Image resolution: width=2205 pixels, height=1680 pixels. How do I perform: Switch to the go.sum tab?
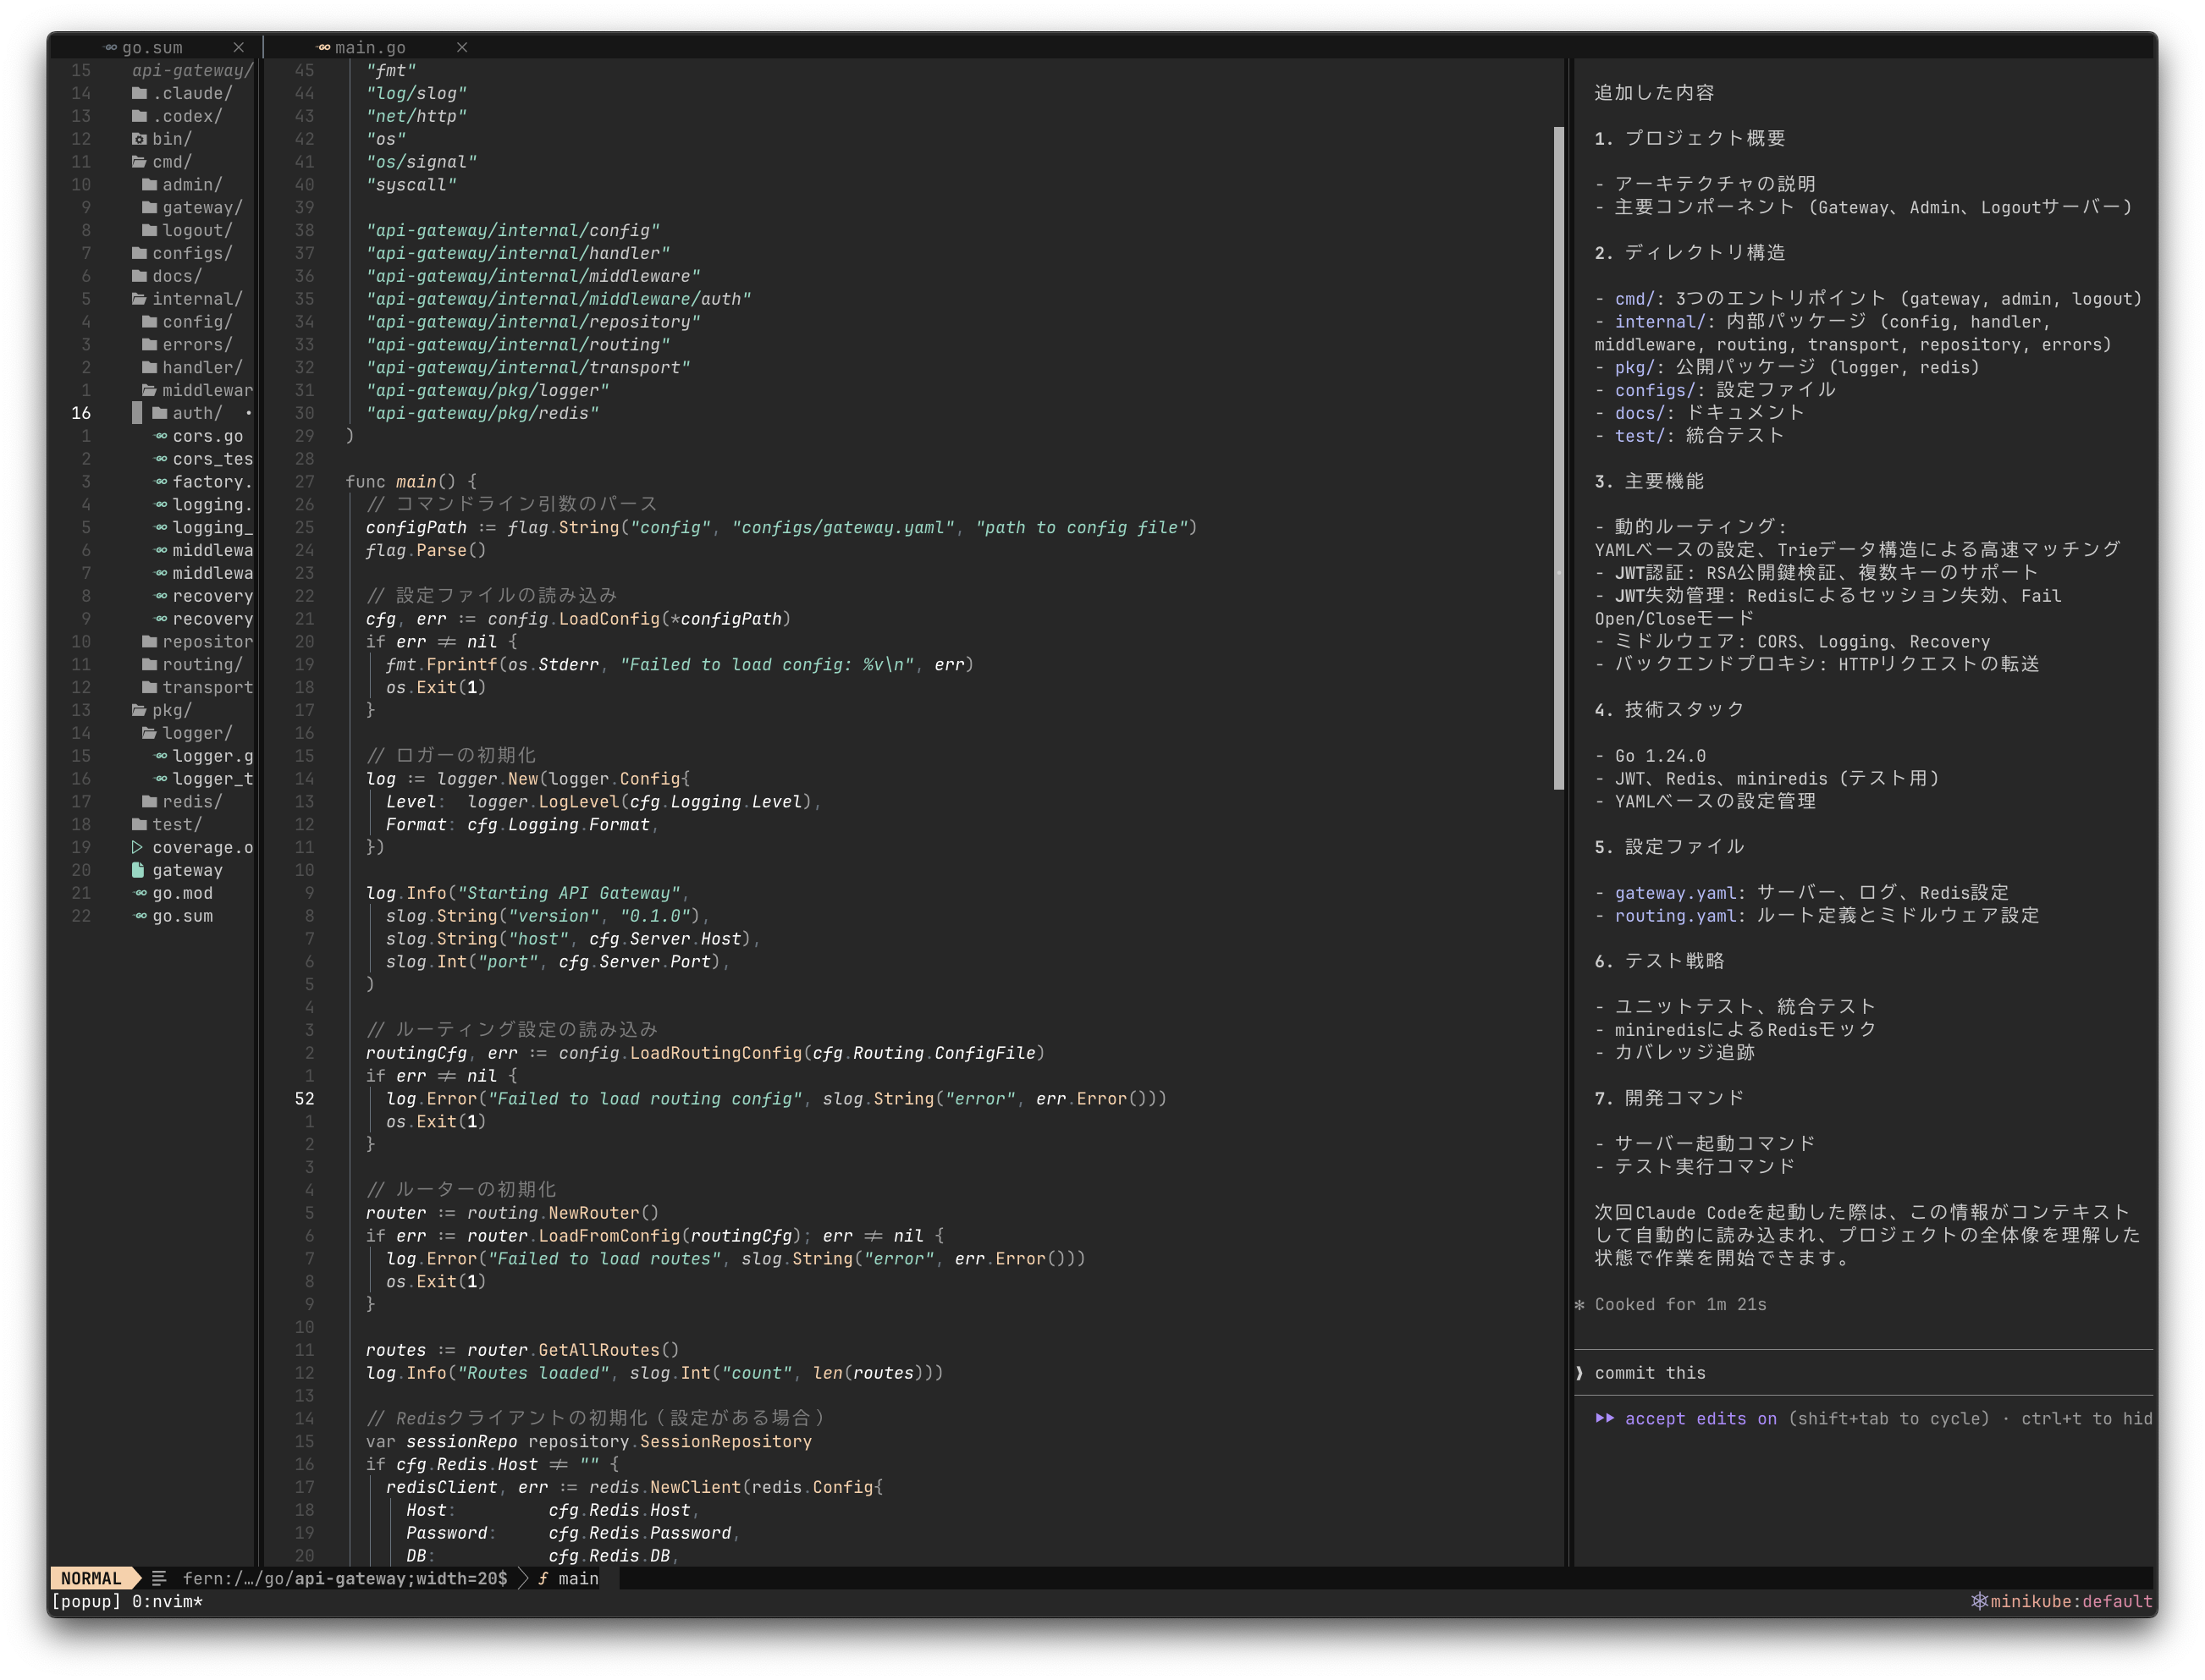tap(152, 47)
